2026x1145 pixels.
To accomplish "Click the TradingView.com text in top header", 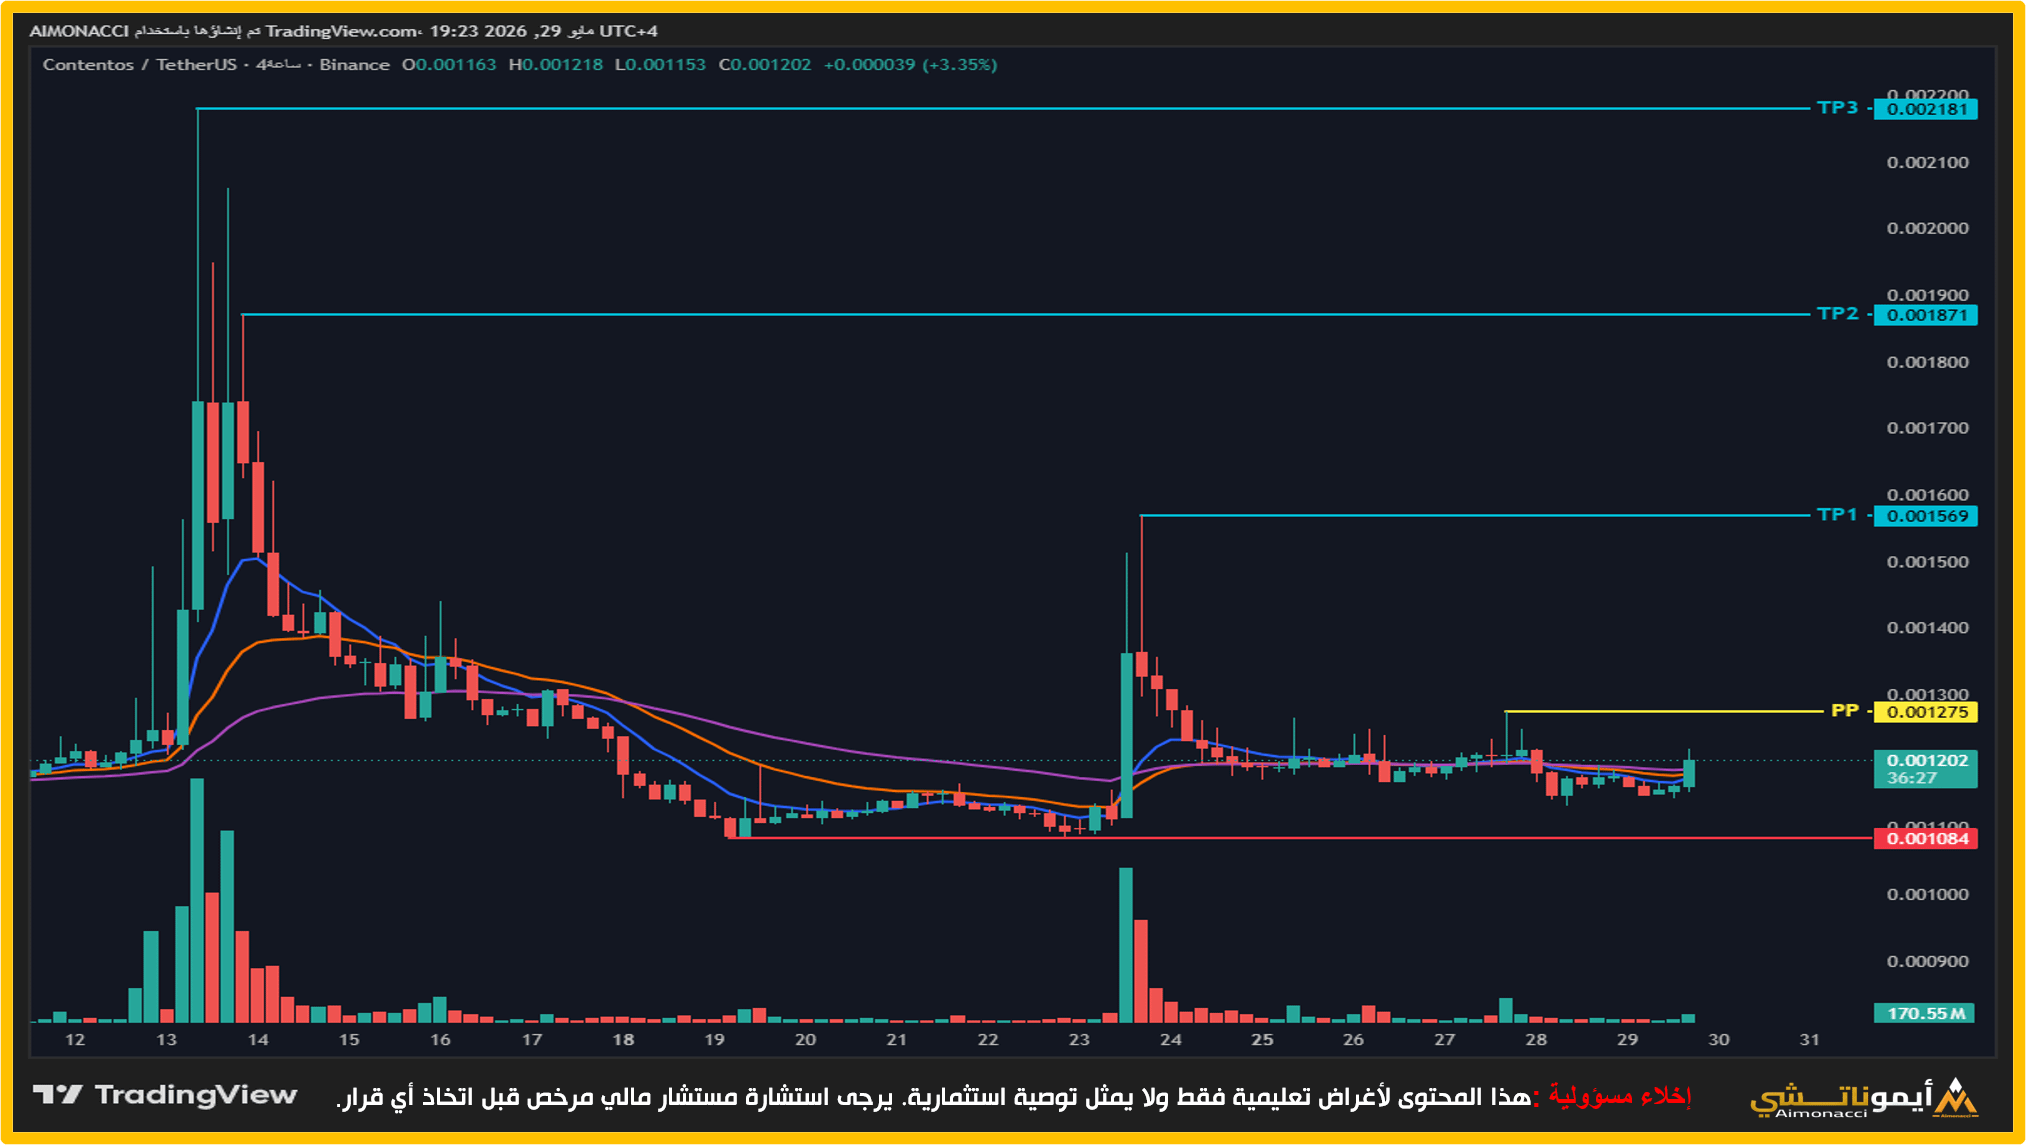I will [341, 31].
